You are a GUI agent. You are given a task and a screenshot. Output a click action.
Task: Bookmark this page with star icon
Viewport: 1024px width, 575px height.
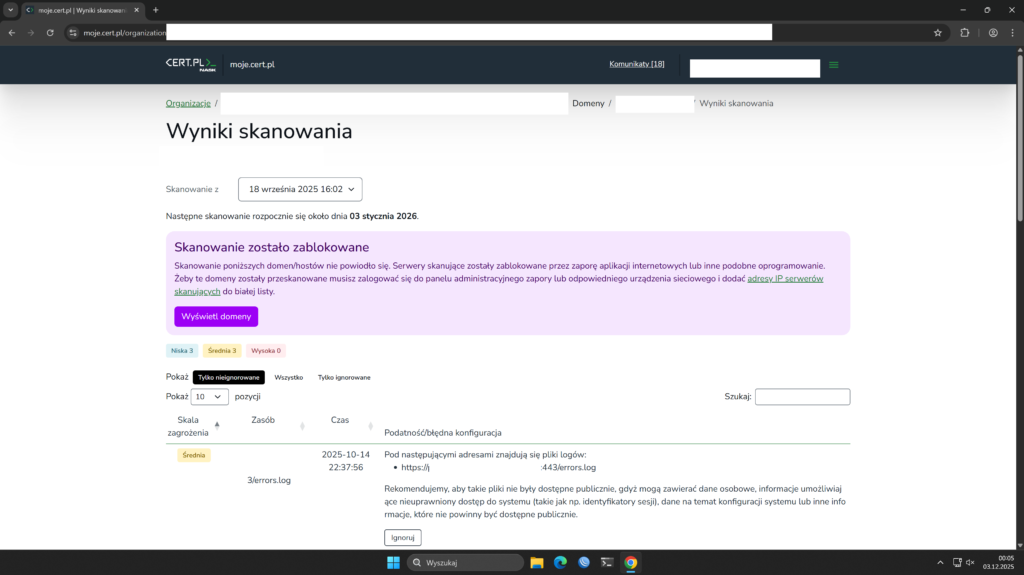coord(938,33)
